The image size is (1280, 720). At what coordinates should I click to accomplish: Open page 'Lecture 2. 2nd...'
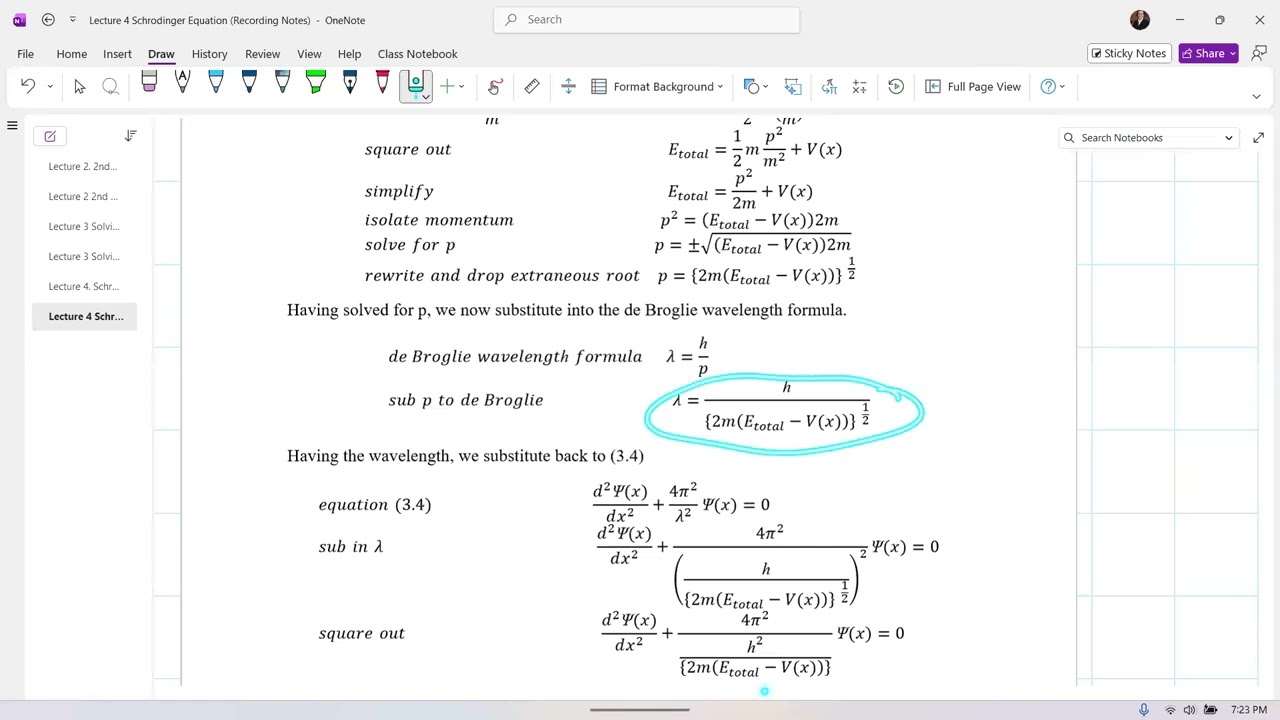(84, 166)
